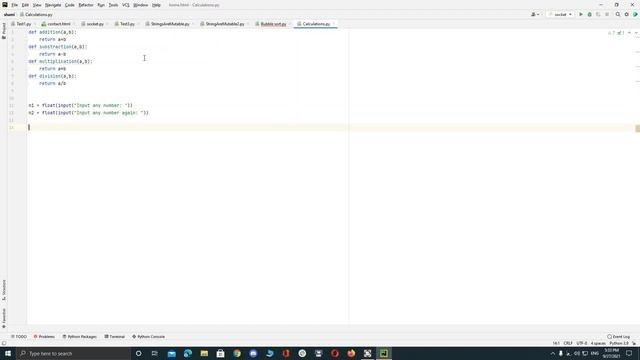Screen dimensions: 640x360
Task: Open File Explorer from taskbar
Action: click(204, 353)
